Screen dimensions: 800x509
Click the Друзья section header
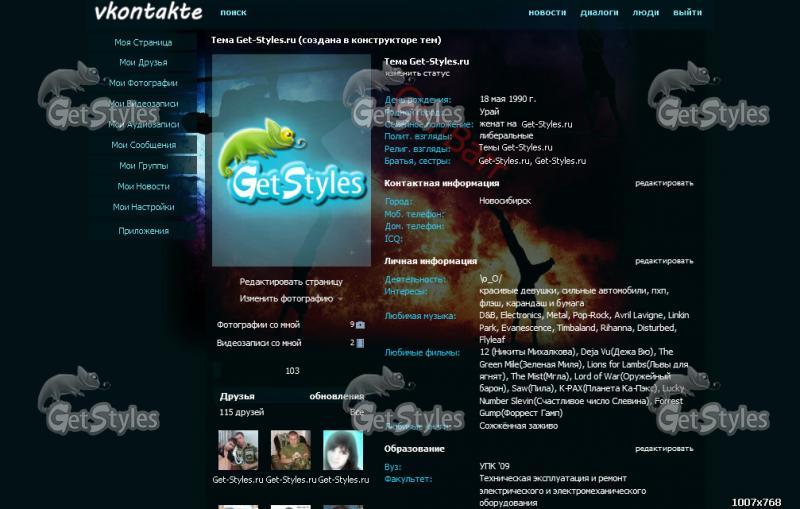coord(237,396)
